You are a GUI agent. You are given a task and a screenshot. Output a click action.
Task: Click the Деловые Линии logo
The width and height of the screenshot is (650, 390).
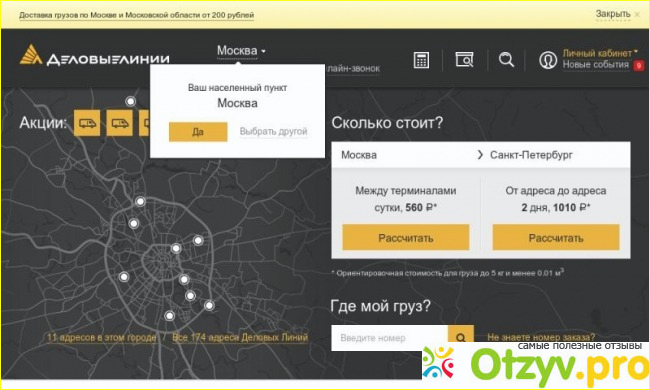click(x=95, y=56)
